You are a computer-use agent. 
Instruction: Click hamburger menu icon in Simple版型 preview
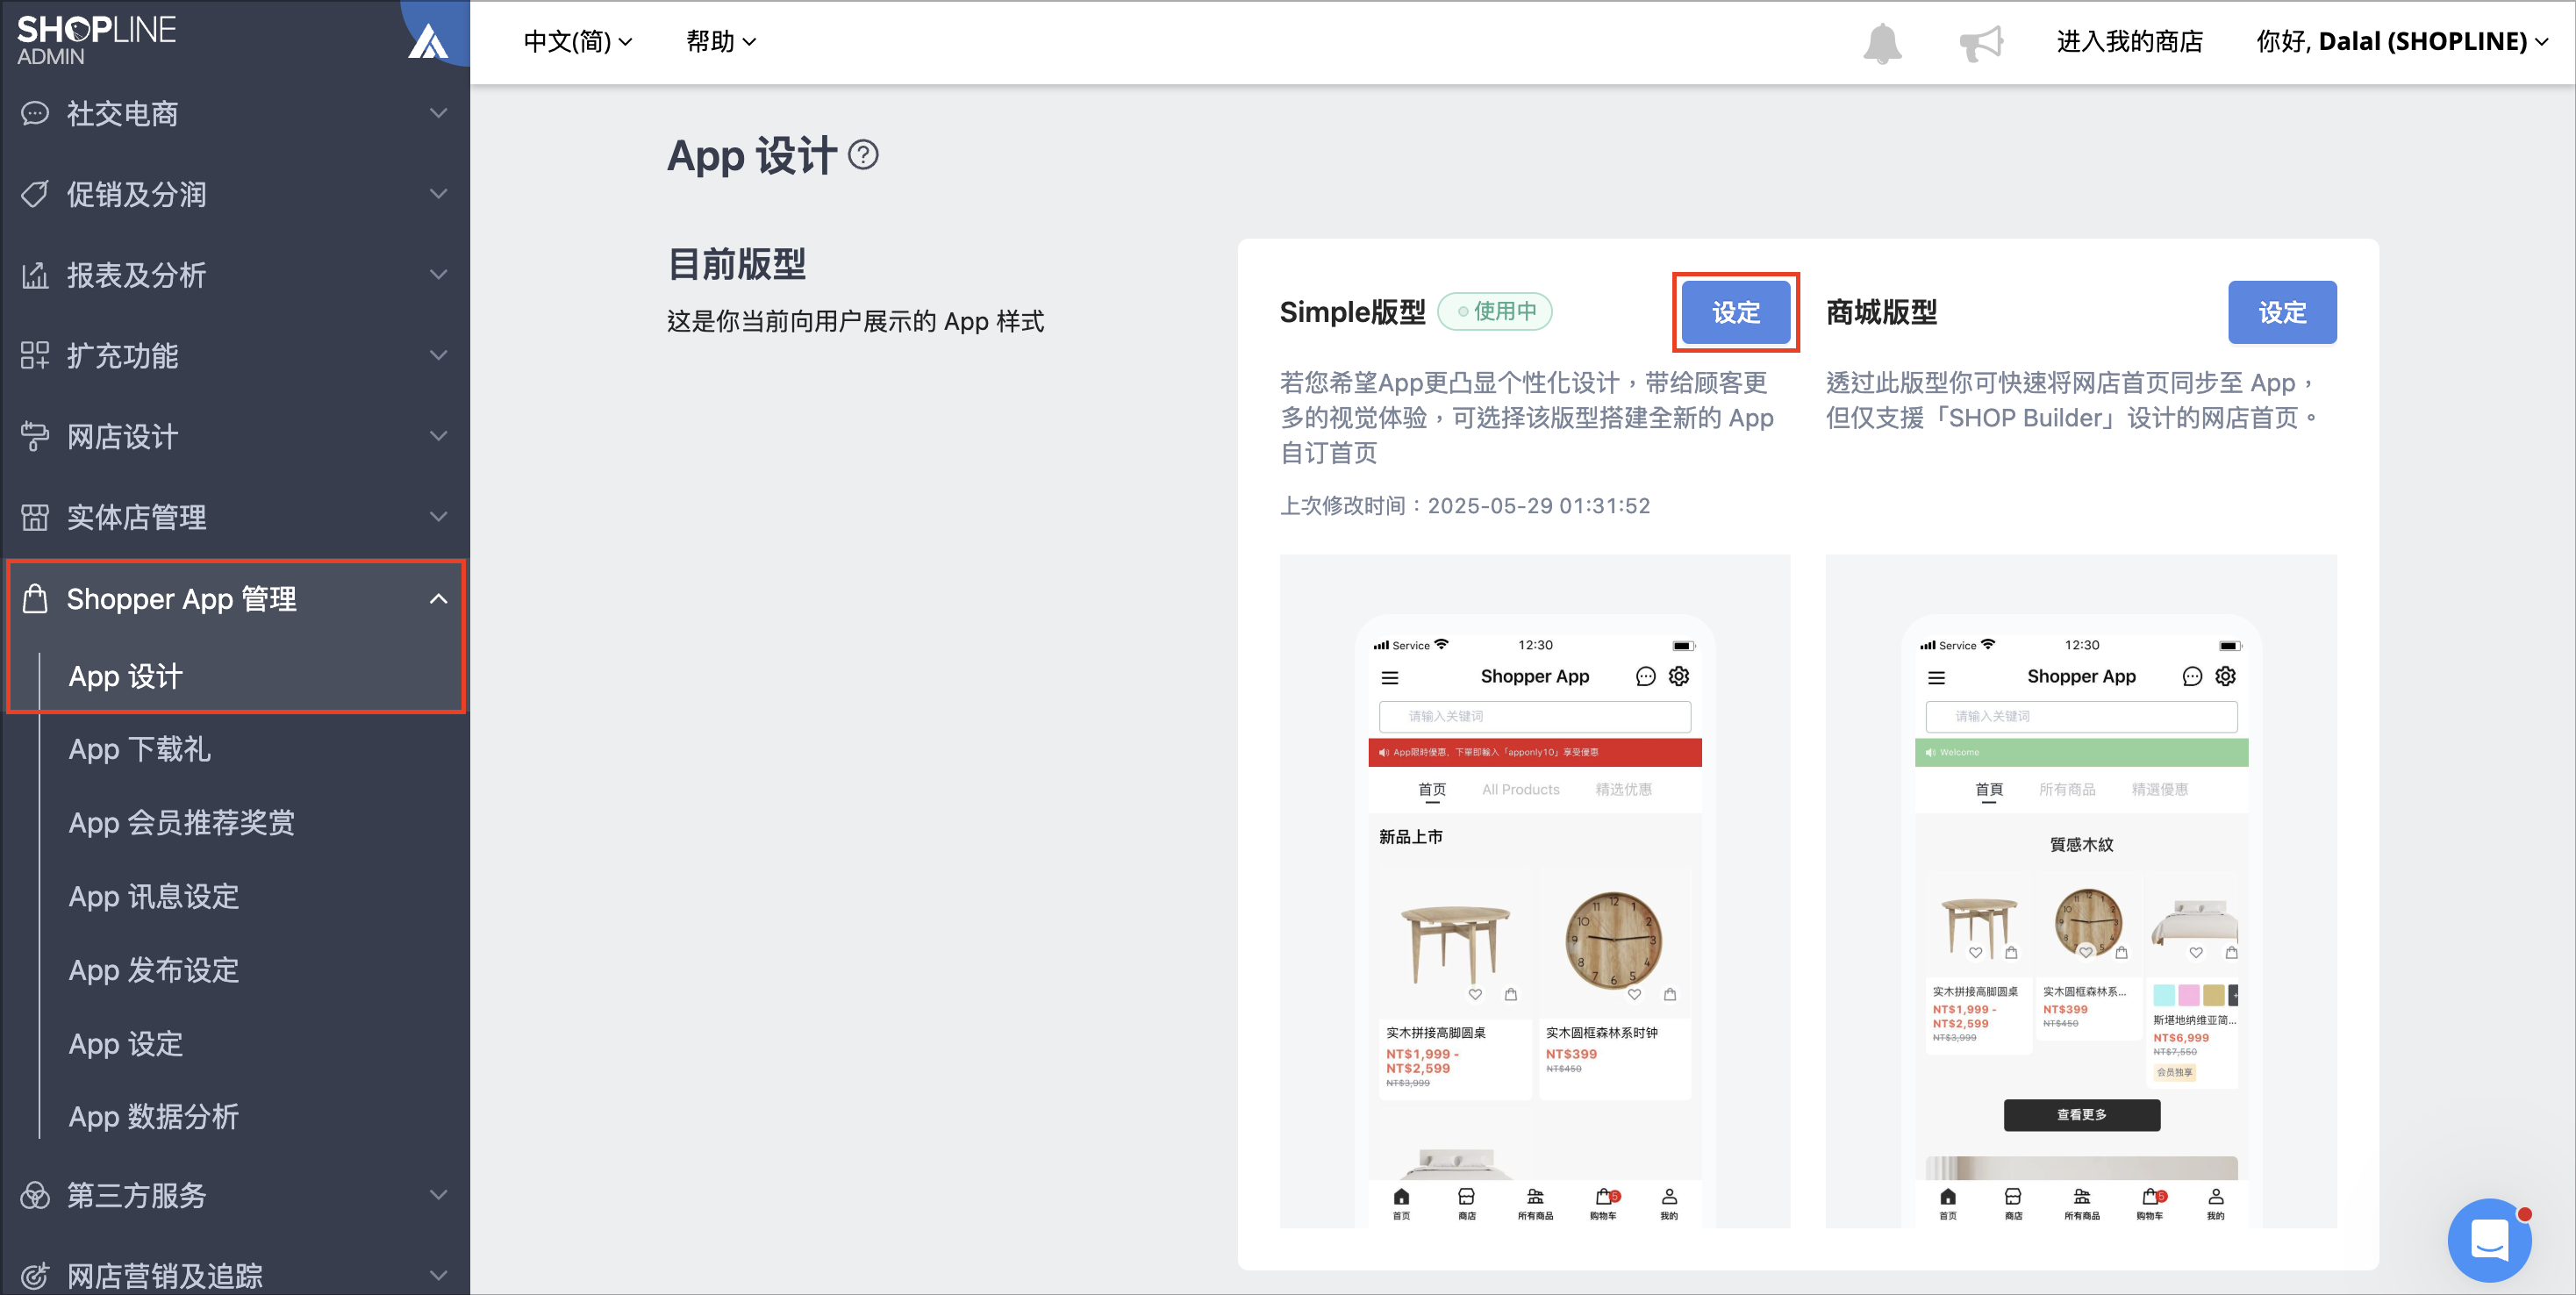(1390, 678)
